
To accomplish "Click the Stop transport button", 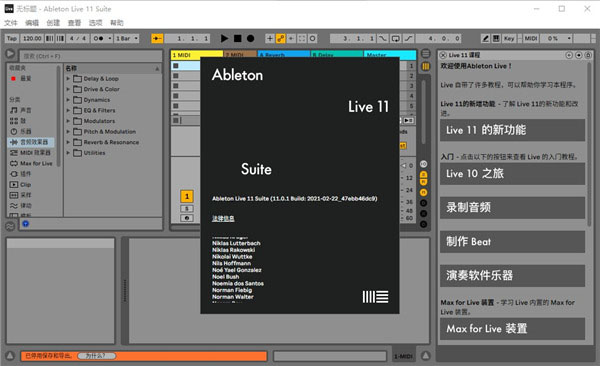I will (238, 38).
